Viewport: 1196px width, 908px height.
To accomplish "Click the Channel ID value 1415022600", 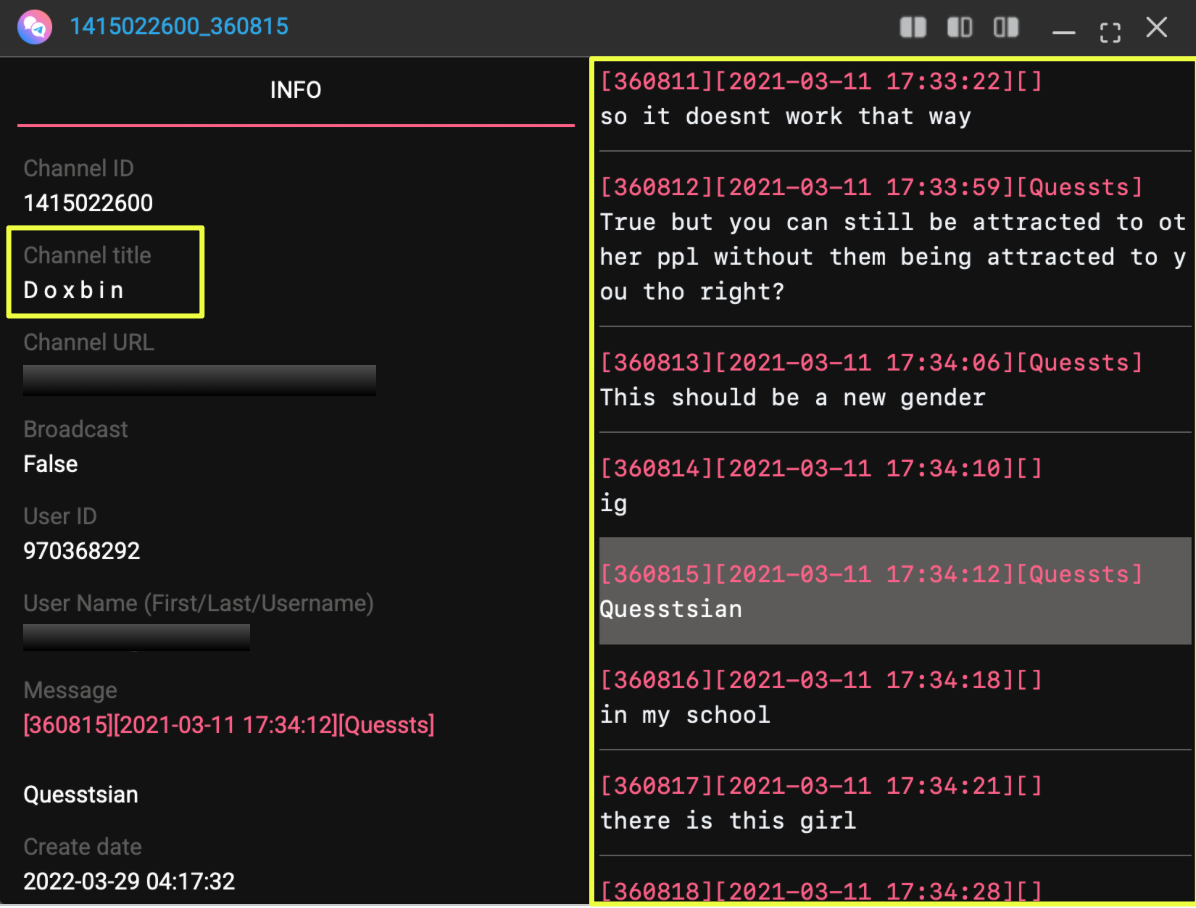I will 89,204.
